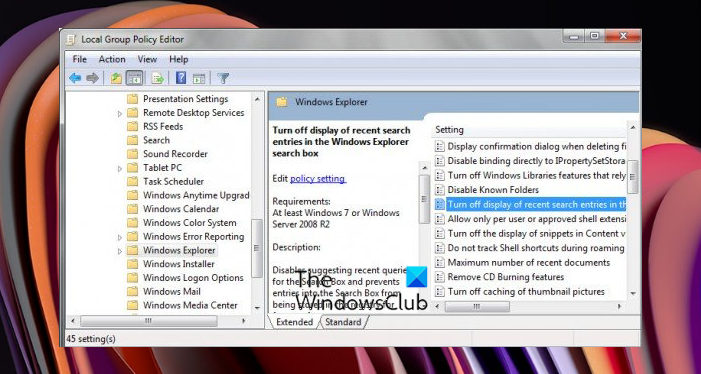Image resolution: width=701 pixels, height=374 pixels.
Task: Click policy icon beside Turn off caching of thumbnail pictures
Action: click(x=440, y=291)
